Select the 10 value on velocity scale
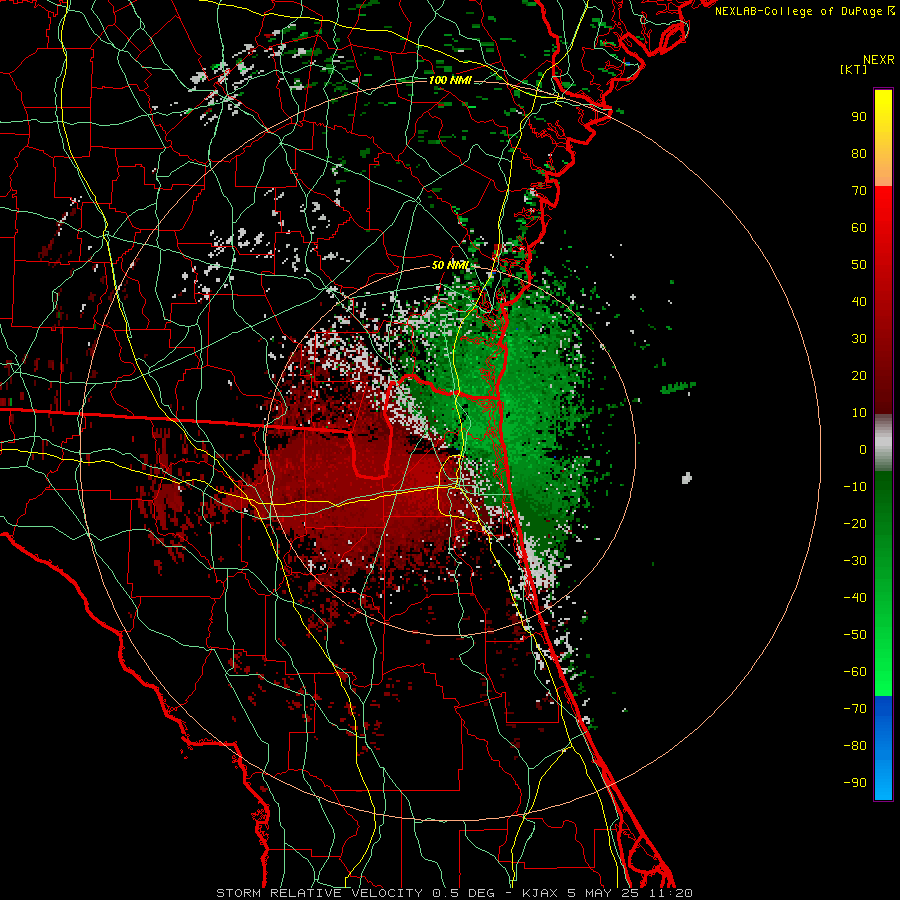Screen dimensions: 900x900 [859, 413]
